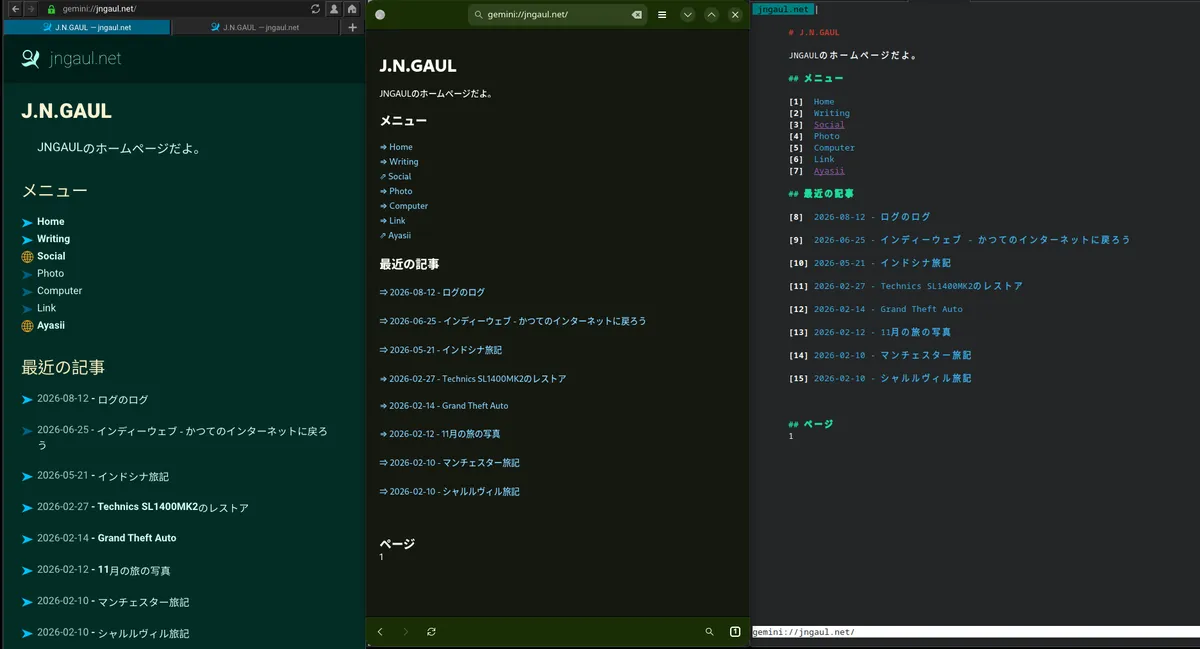Open 2026-02-12 11月の旅の写真 in left browser
Screen dimensions: 1200x649
point(104,570)
